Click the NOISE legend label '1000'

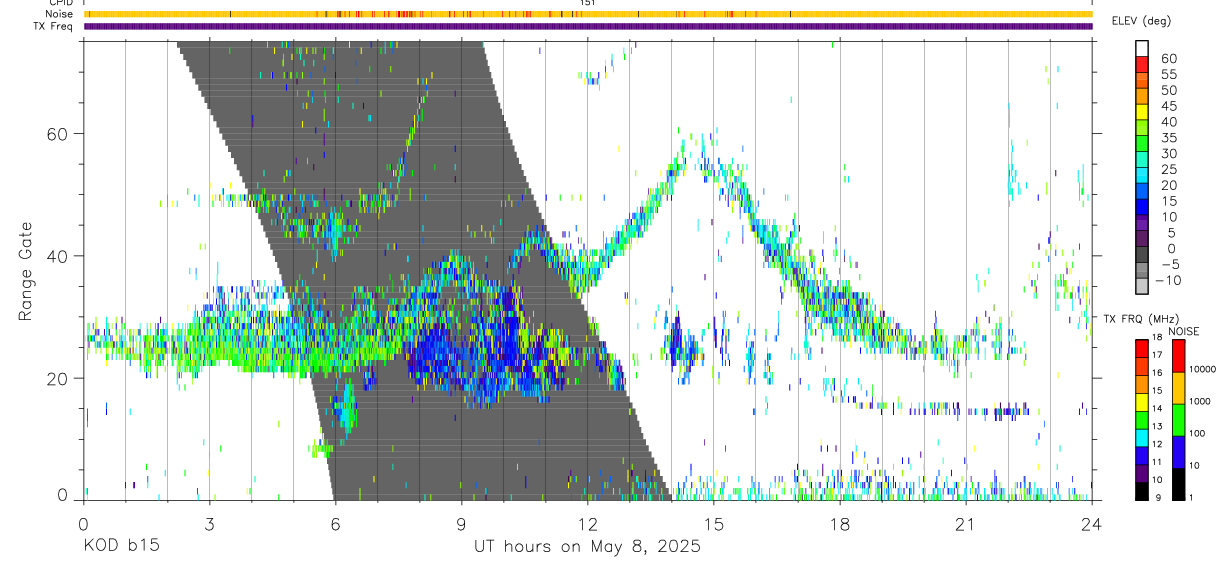click(x=1199, y=402)
